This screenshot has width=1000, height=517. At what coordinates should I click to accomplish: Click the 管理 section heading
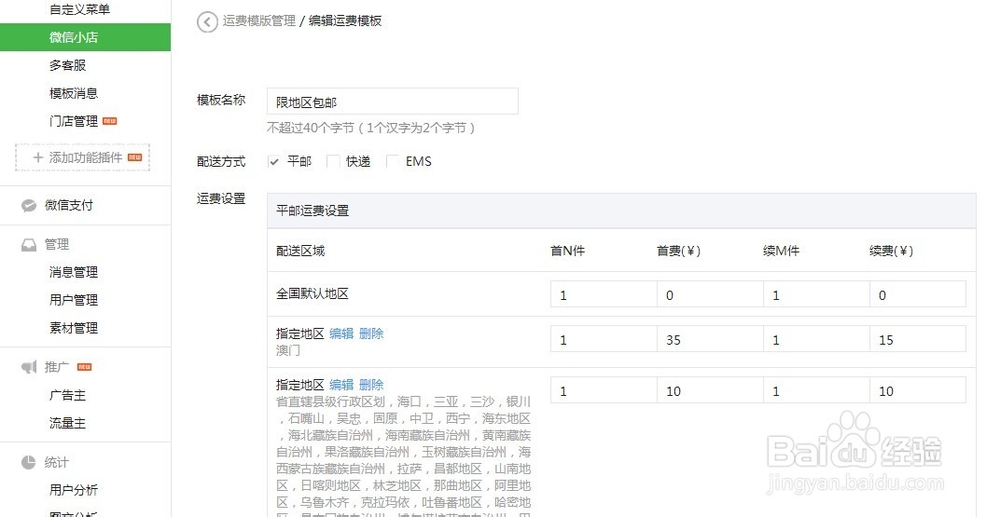pyautogui.click(x=57, y=245)
